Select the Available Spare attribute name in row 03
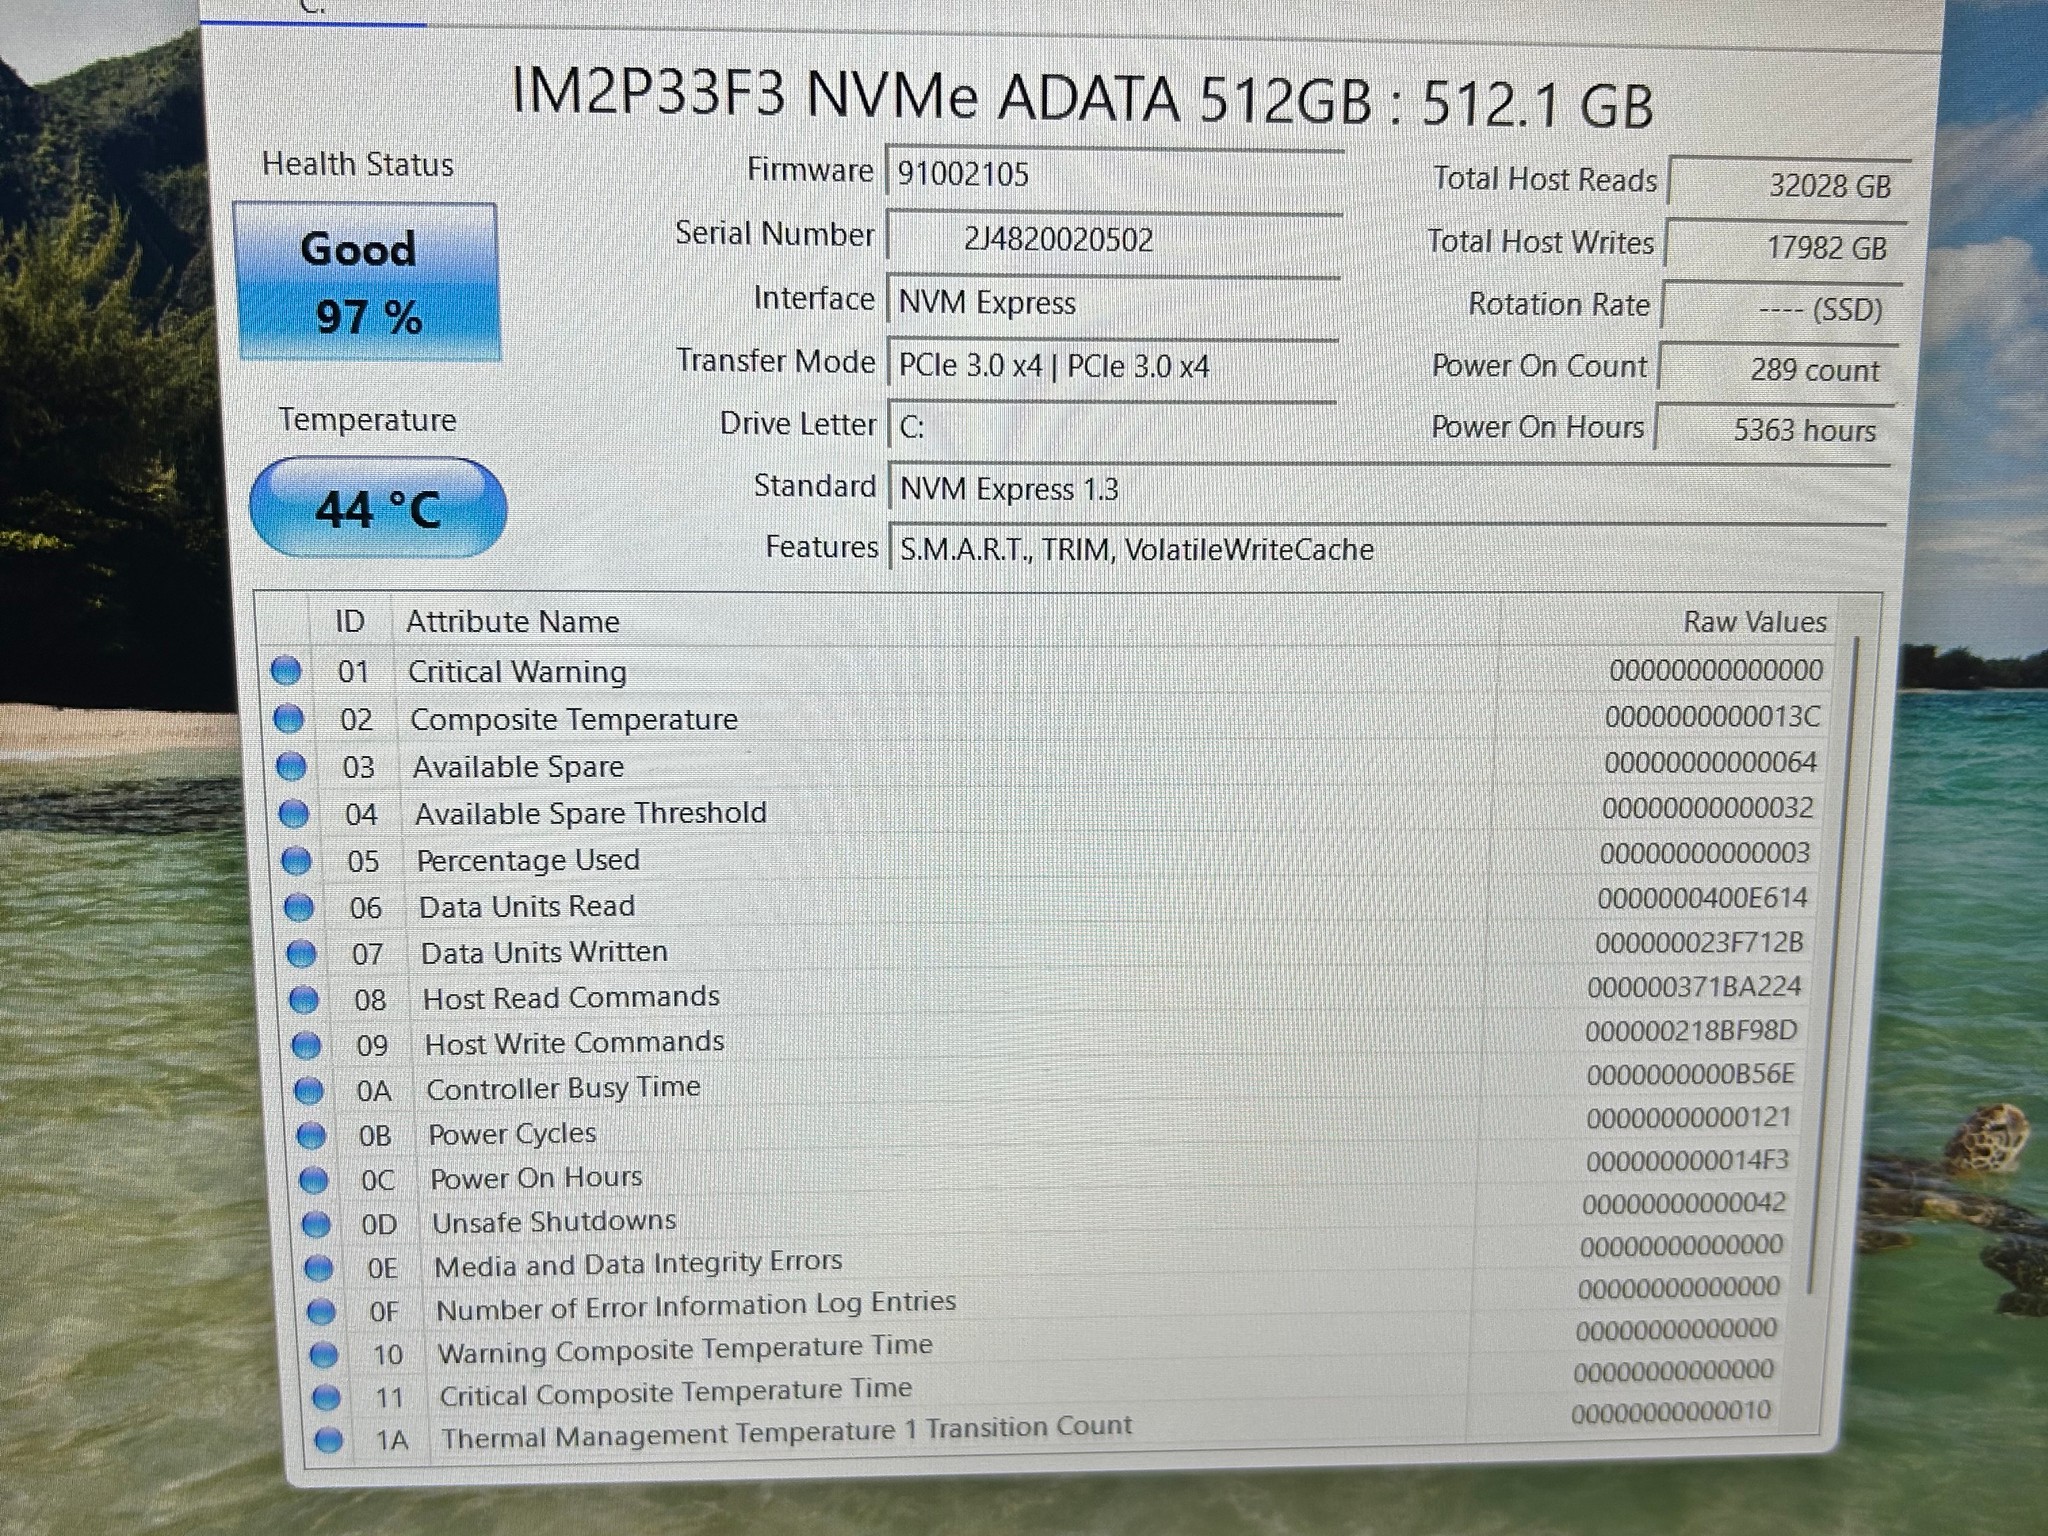Image resolution: width=2048 pixels, height=1536 pixels. click(x=518, y=767)
